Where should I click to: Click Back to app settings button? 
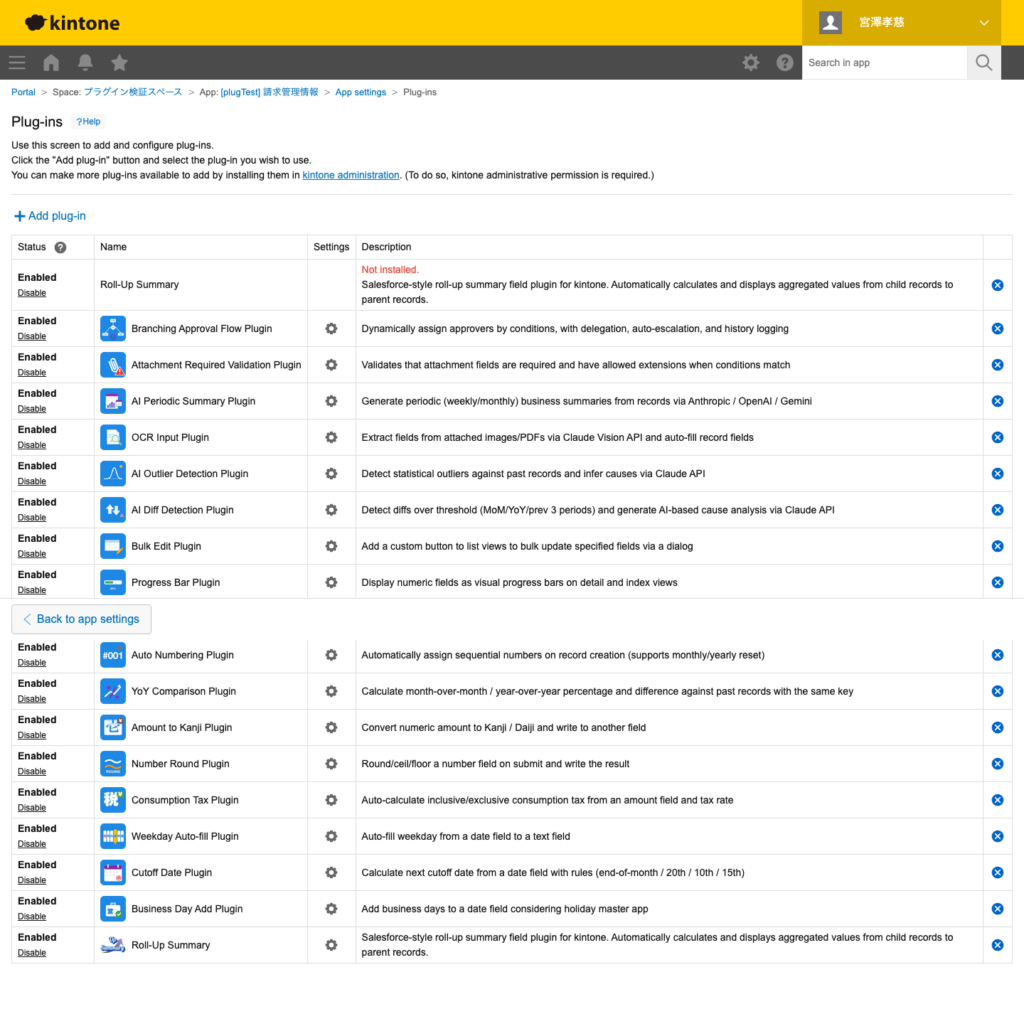pyautogui.click(x=81, y=619)
